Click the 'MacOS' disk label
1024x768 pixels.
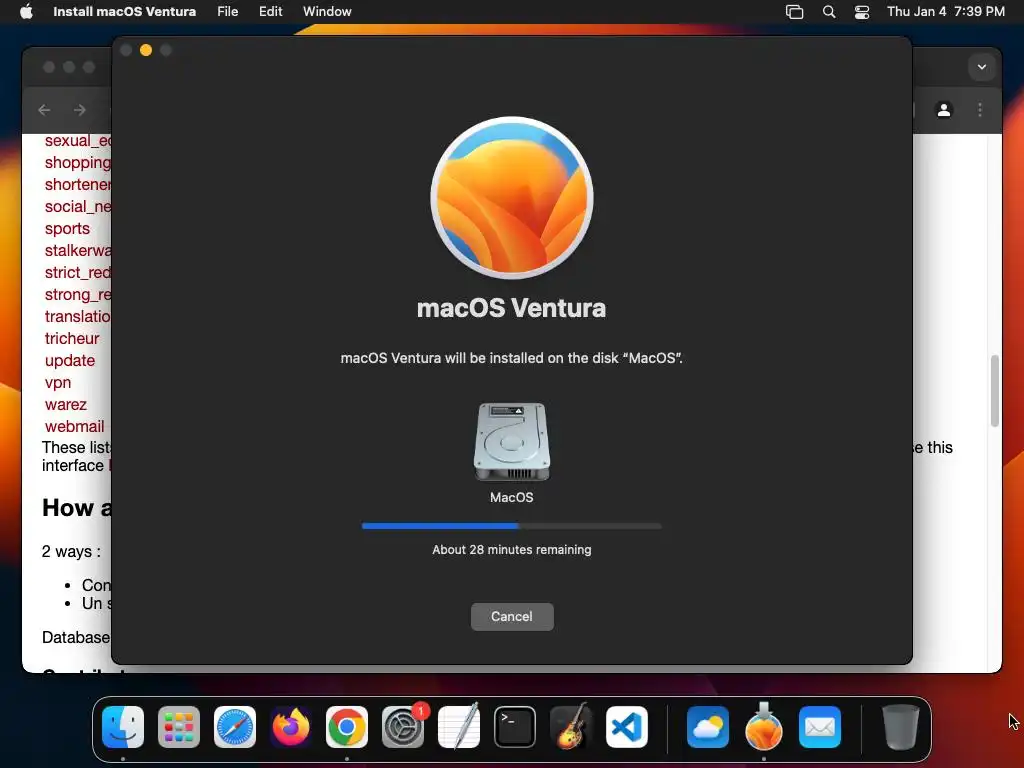pyautogui.click(x=511, y=498)
